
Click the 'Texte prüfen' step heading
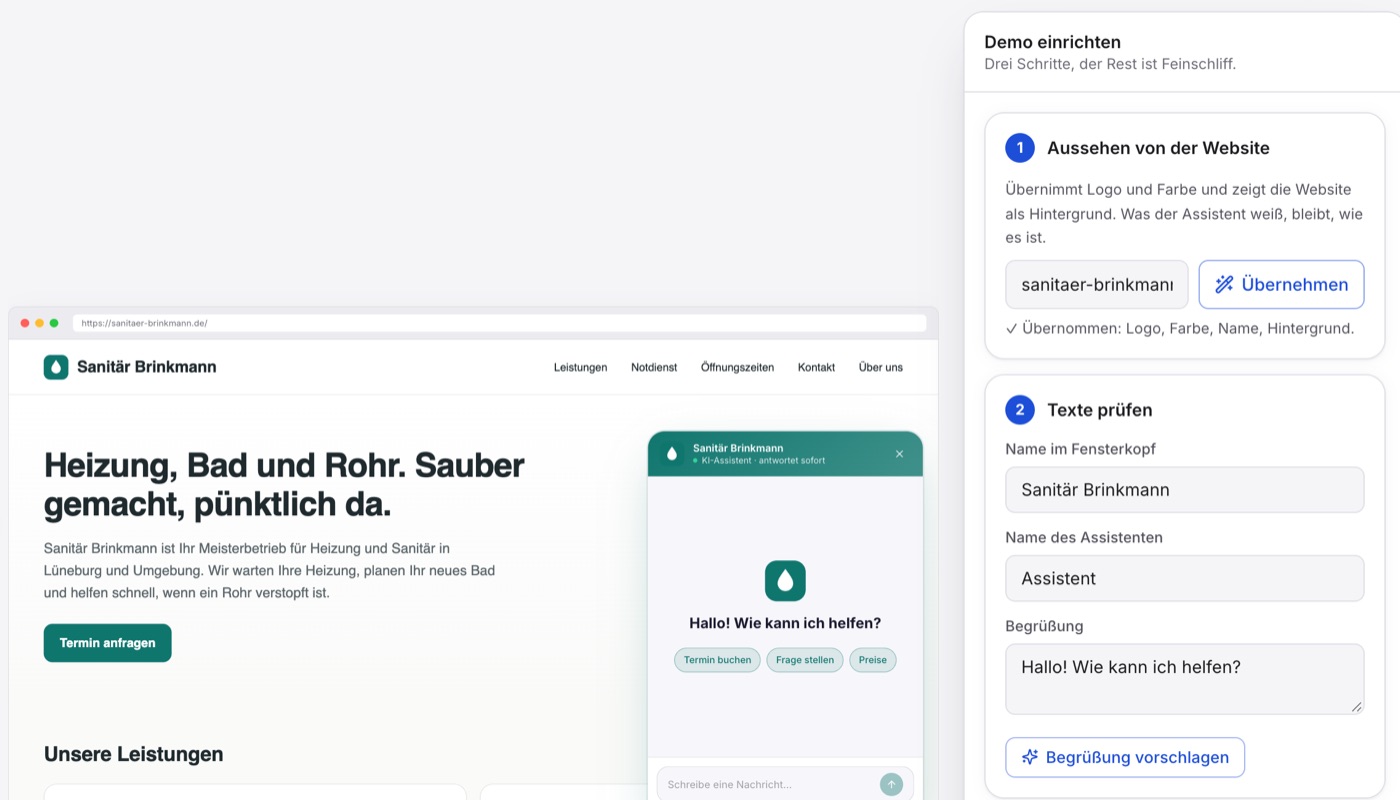[x=1100, y=410]
